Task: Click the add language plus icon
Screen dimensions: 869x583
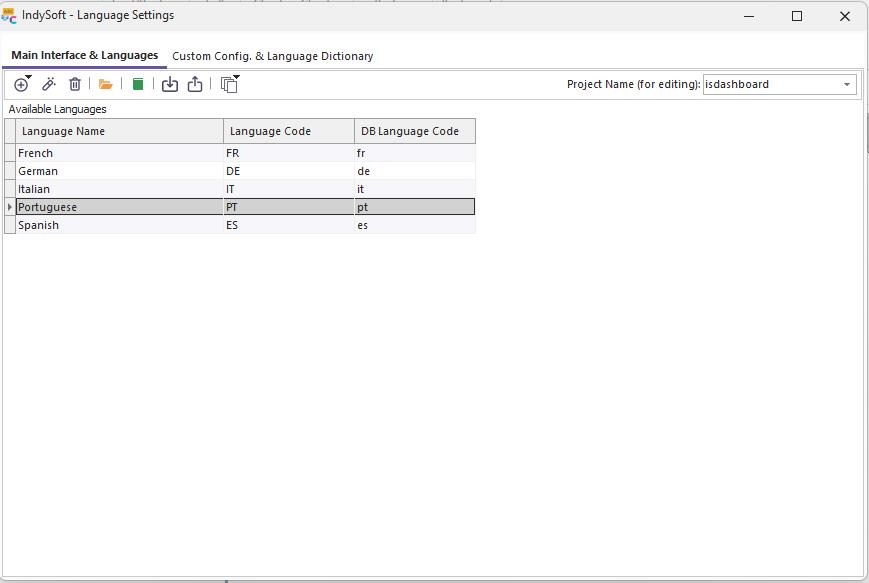Action: [x=21, y=85]
